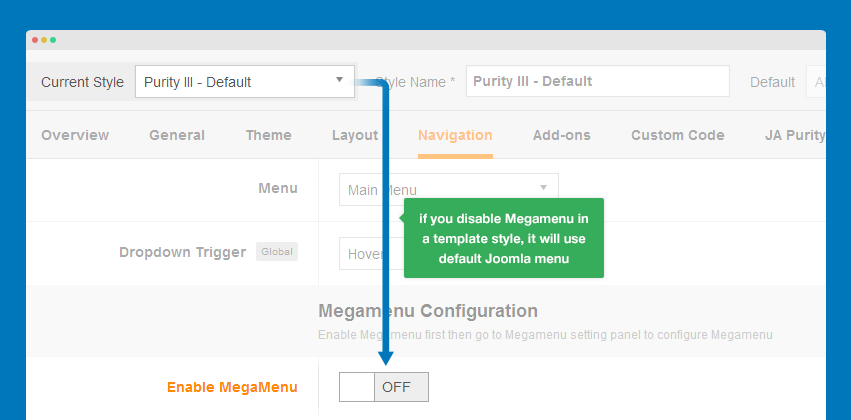The height and width of the screenshot is (420, 851).
Task: Click the Main Menu dropdown arrow icon
Action: [x=543, y=188]
